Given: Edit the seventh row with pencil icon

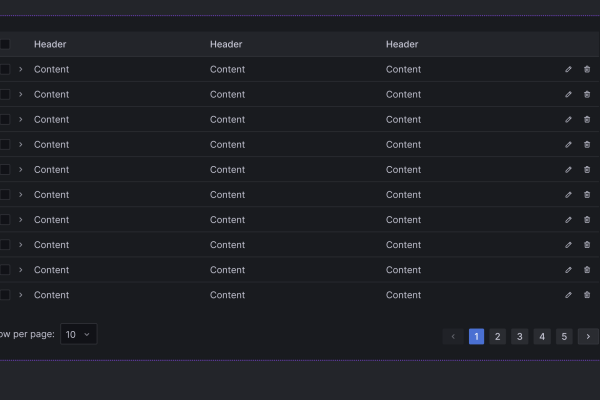Looking at the screenshot, I should [569, 219].
